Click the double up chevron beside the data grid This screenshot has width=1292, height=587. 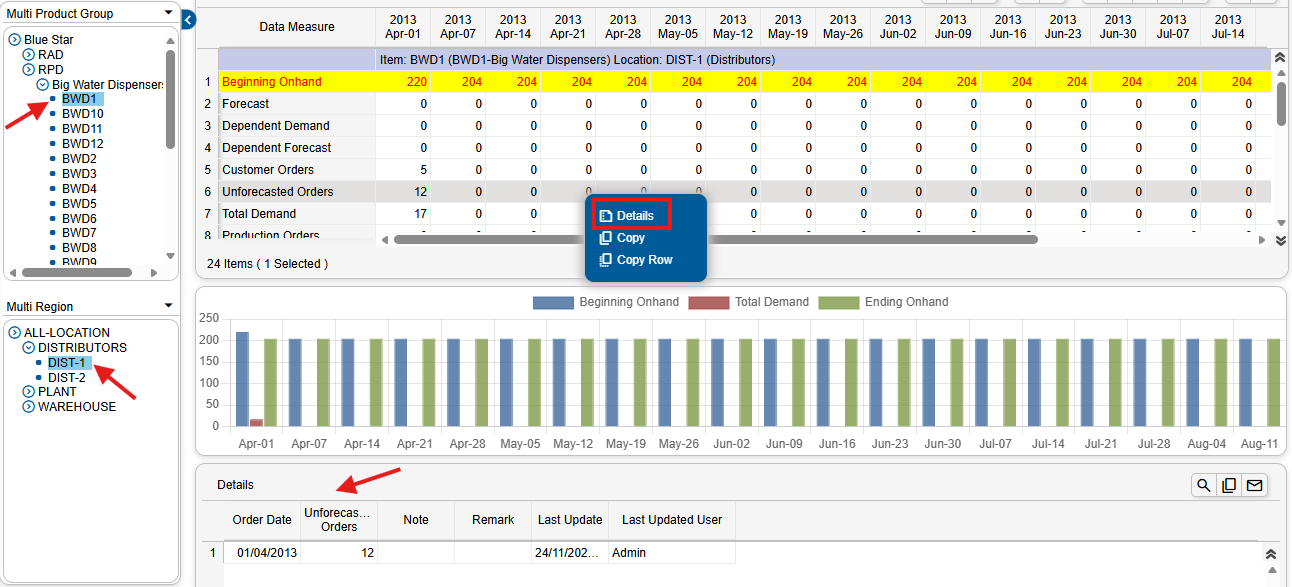point(1281,60)
